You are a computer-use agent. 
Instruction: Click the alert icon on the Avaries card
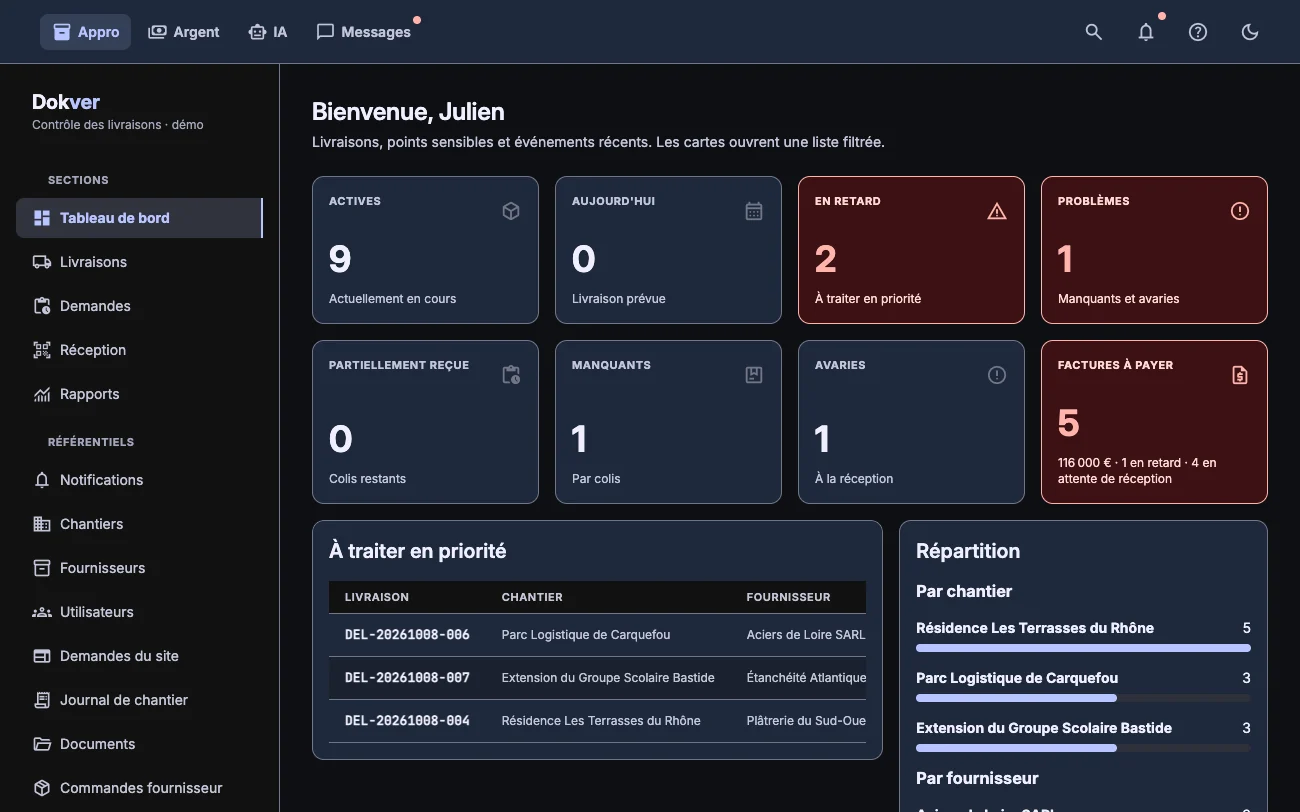coord(997,375)
